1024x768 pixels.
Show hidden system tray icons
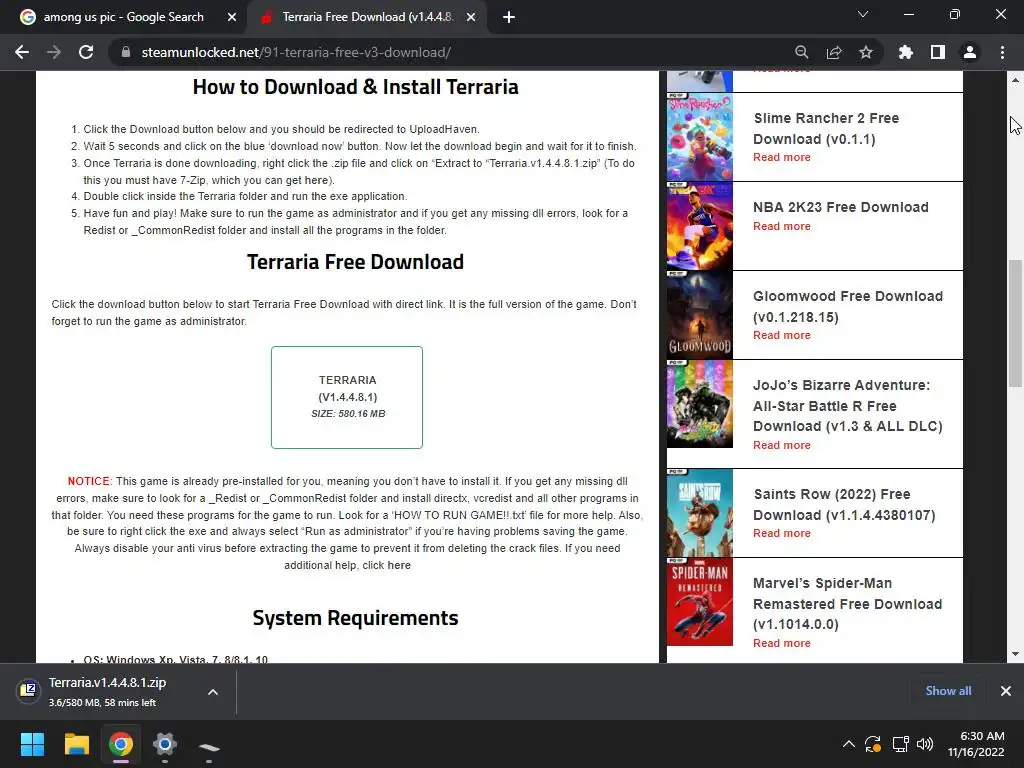(x=848, y=744)
